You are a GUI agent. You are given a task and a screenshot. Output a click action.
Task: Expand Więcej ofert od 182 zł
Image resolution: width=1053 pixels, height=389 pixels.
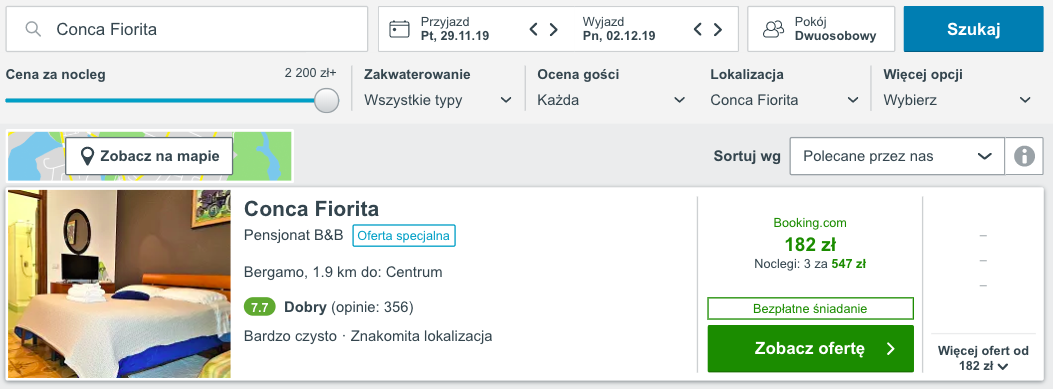(983, 358)
